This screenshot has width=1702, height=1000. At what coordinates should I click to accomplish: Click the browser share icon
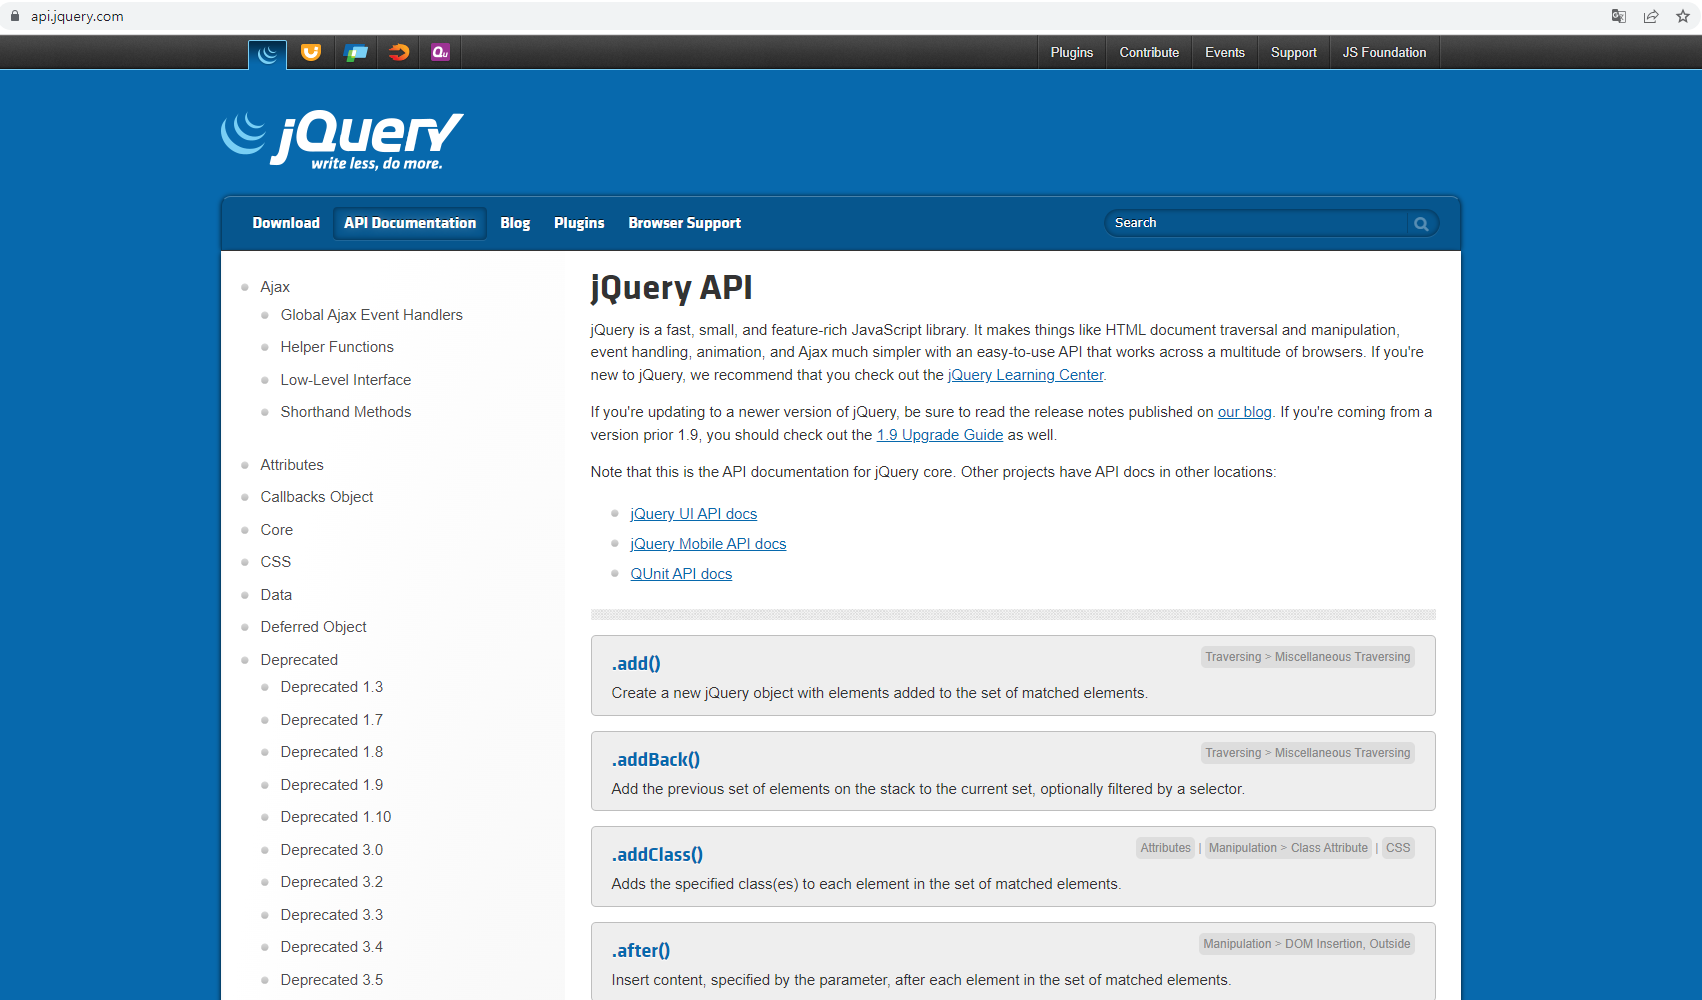pos(1651,16)
